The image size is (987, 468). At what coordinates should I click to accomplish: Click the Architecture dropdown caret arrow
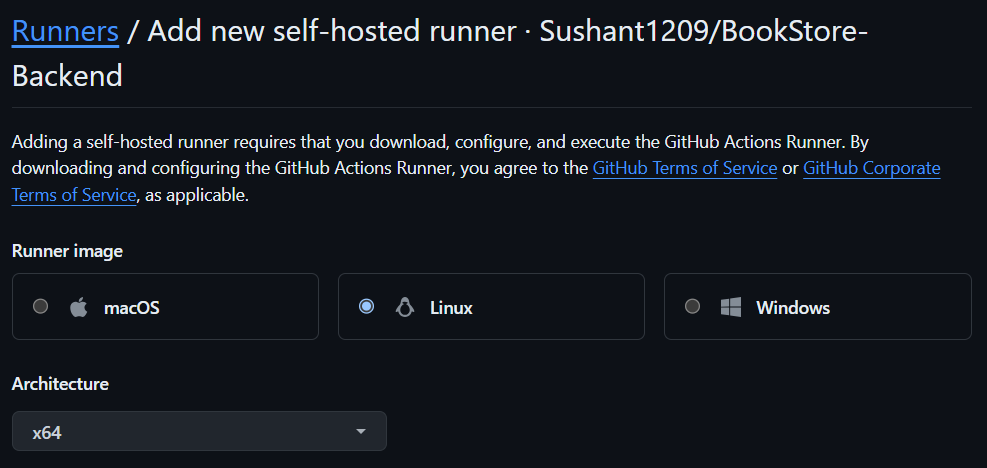(361, 431)
